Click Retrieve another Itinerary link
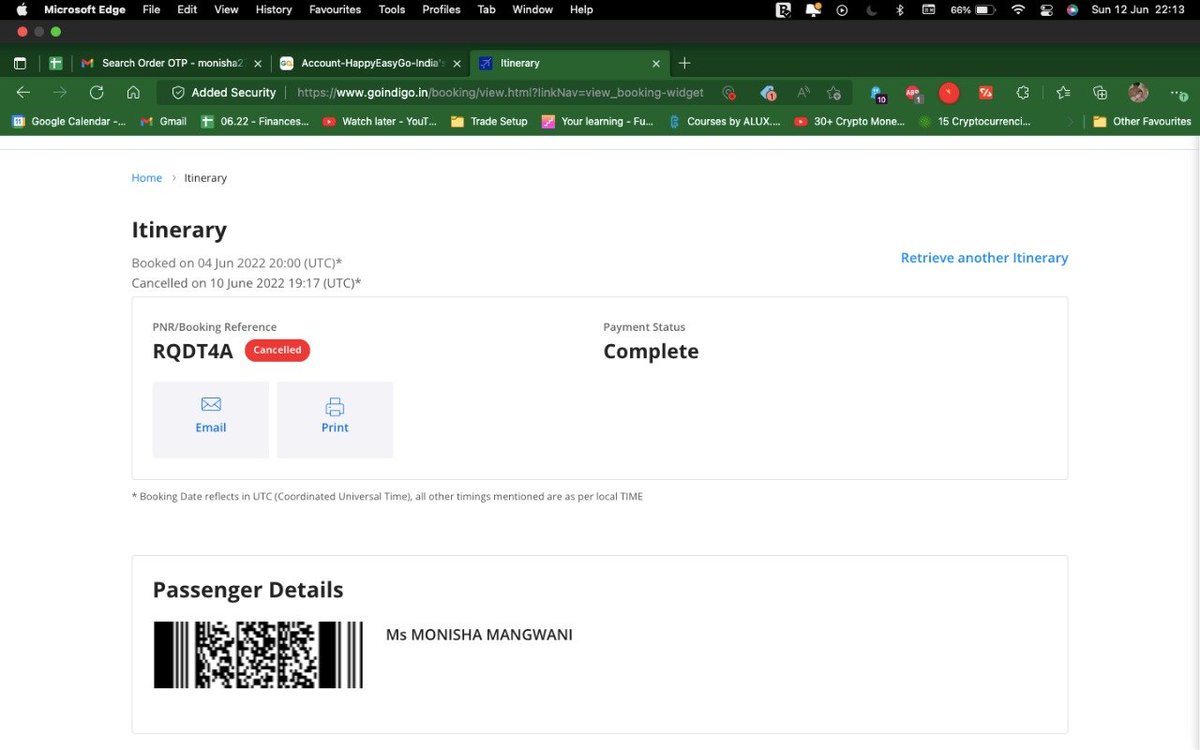Screen dimensions: 1200x750 [984, 258]
